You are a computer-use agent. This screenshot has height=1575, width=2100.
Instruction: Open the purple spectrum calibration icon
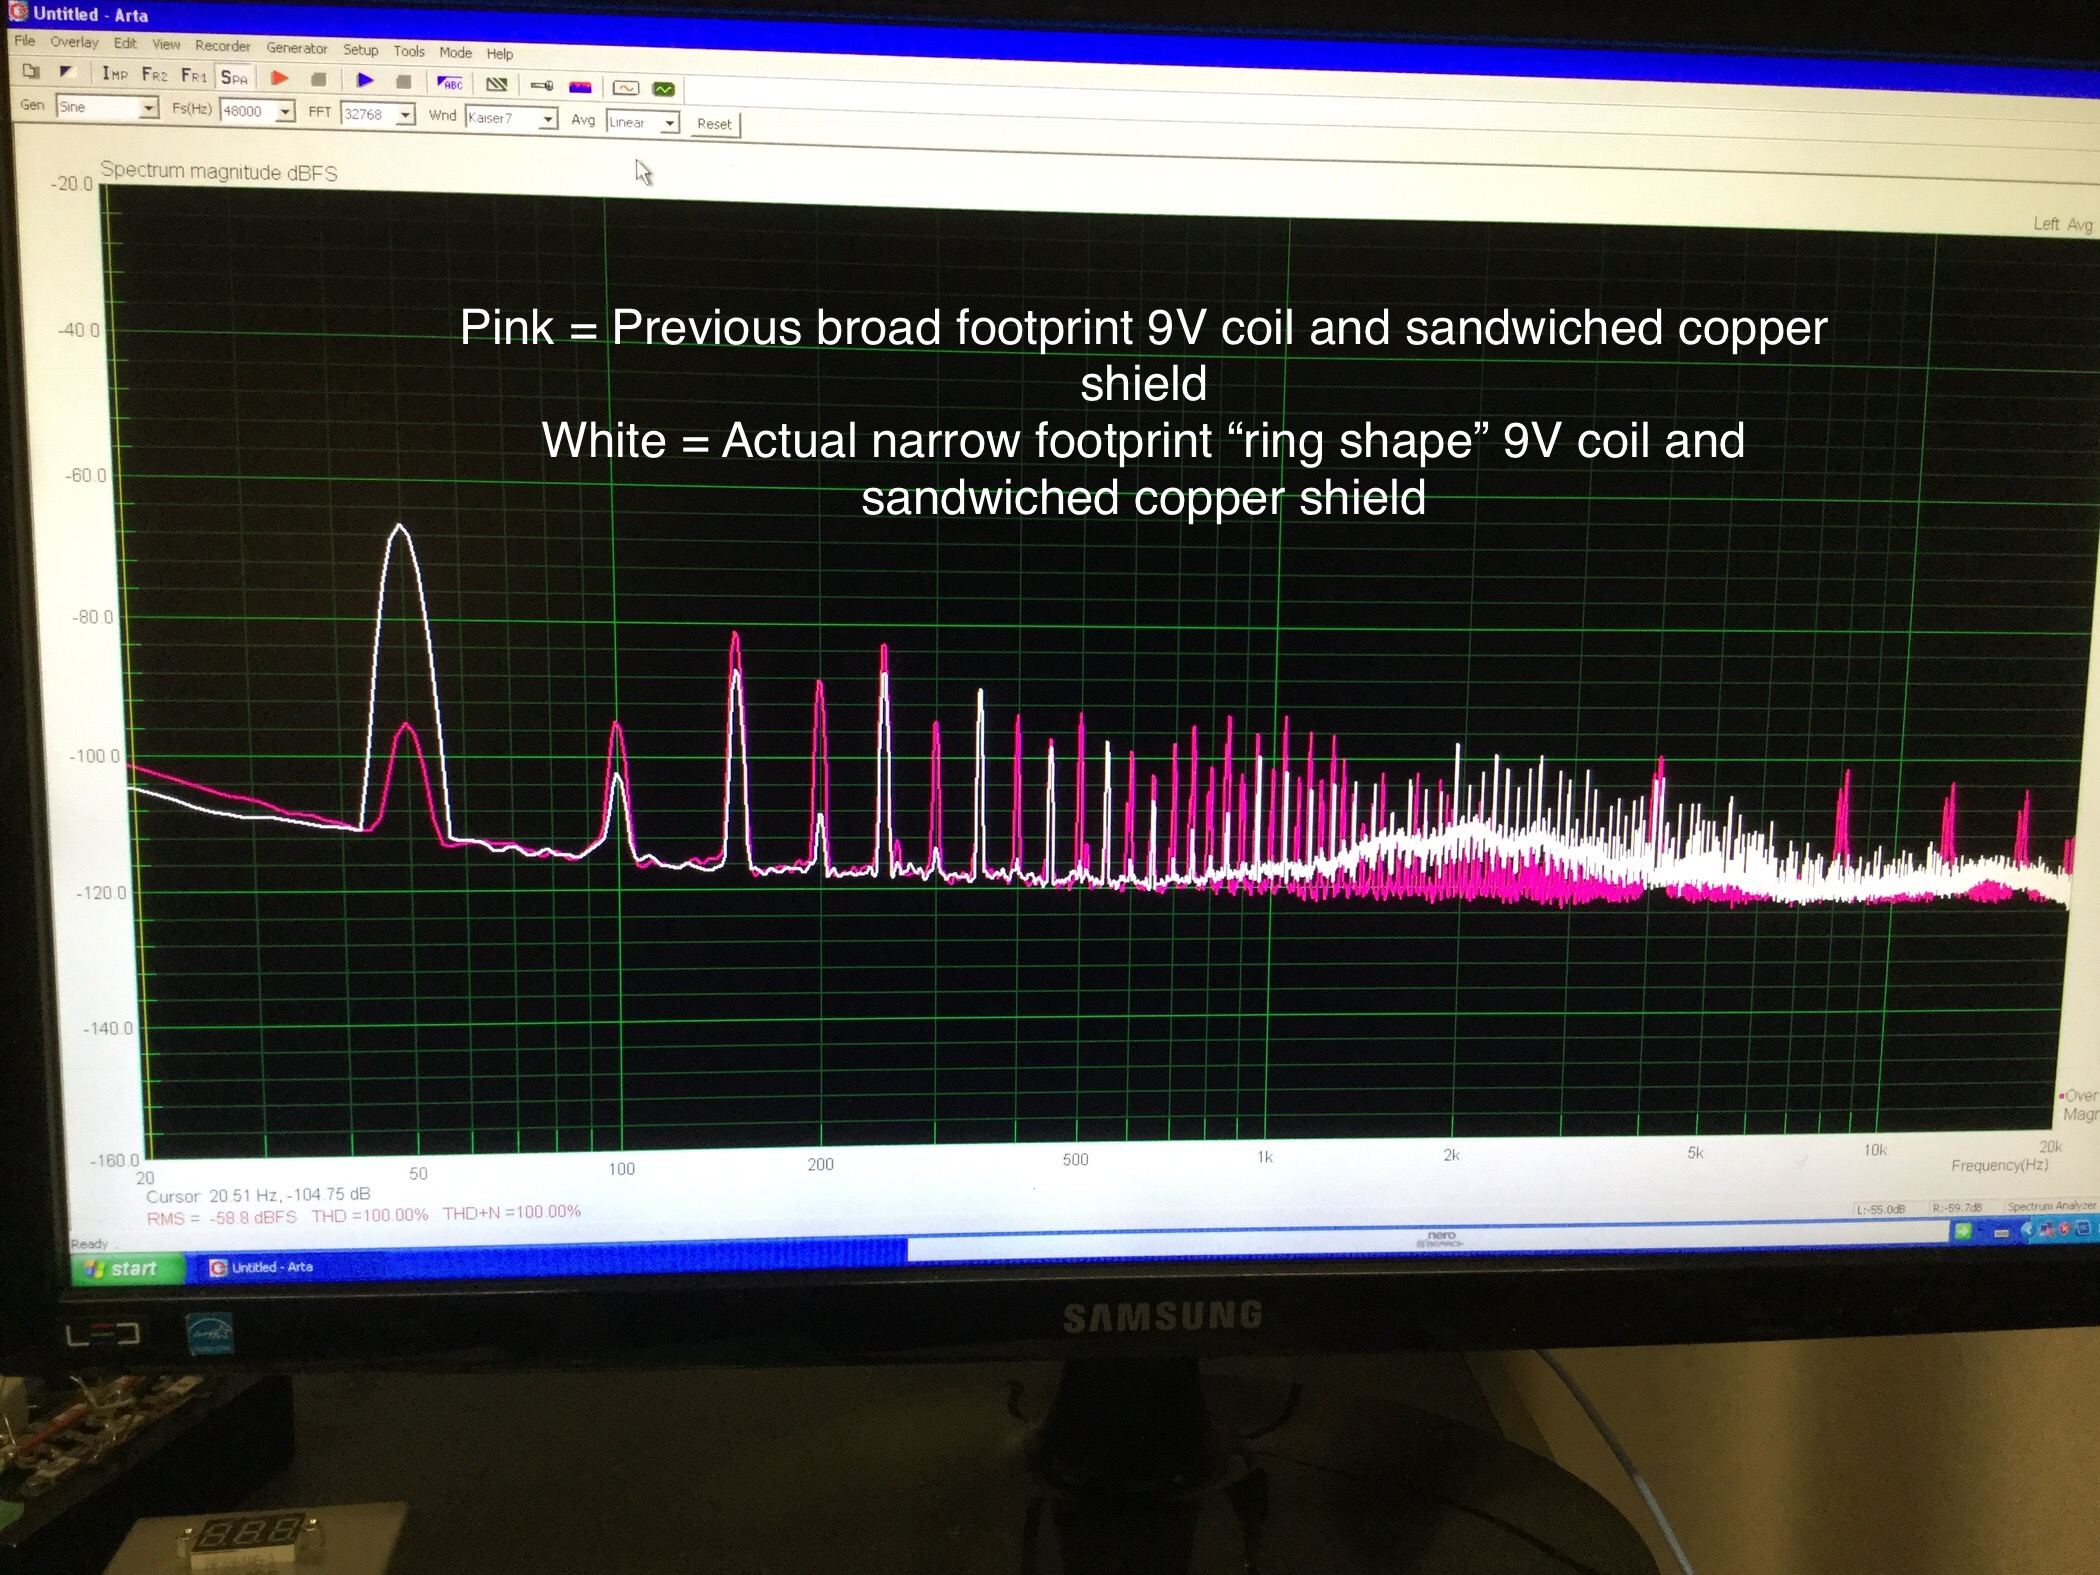coord(580,87)
